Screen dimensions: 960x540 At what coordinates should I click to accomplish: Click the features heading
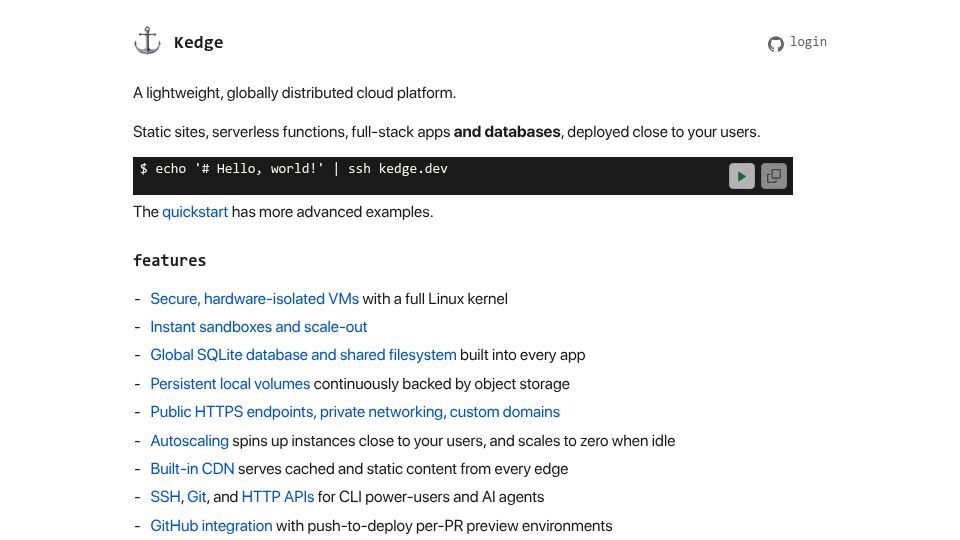click(x=170, y=261)
